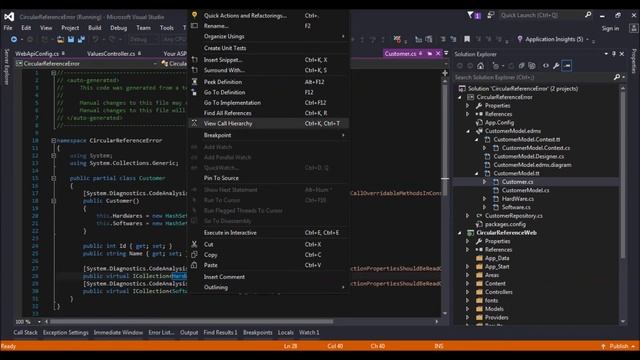Click Rename in the context menu
This screenshot has width=640, height=360.
269,26
